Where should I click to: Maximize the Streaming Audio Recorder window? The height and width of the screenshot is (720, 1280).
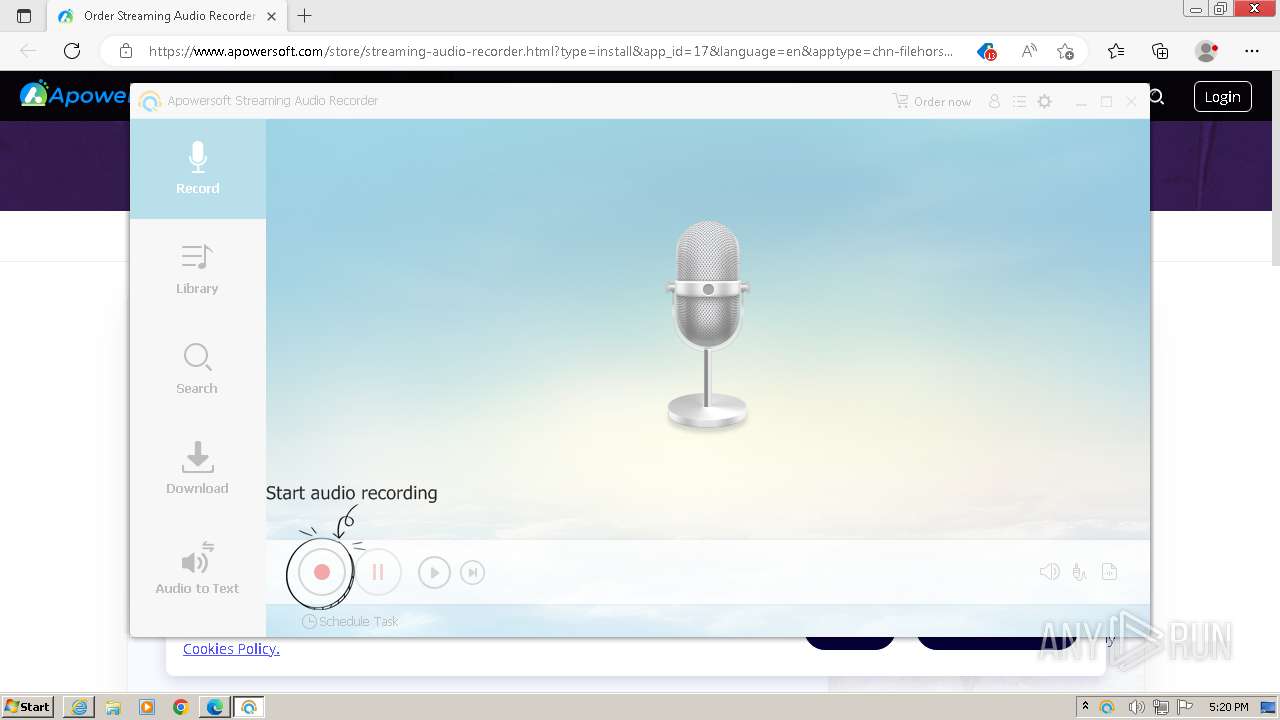pyautogui.click(x=1106, y=102)
